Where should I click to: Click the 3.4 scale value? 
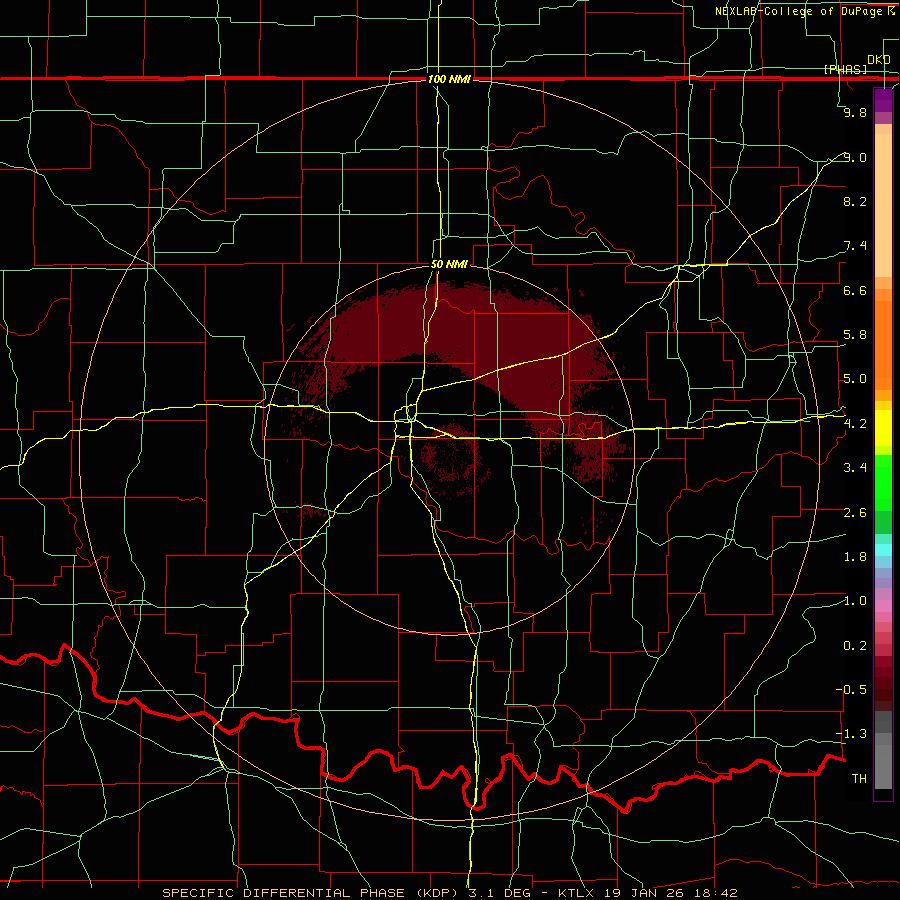point(855,468)
